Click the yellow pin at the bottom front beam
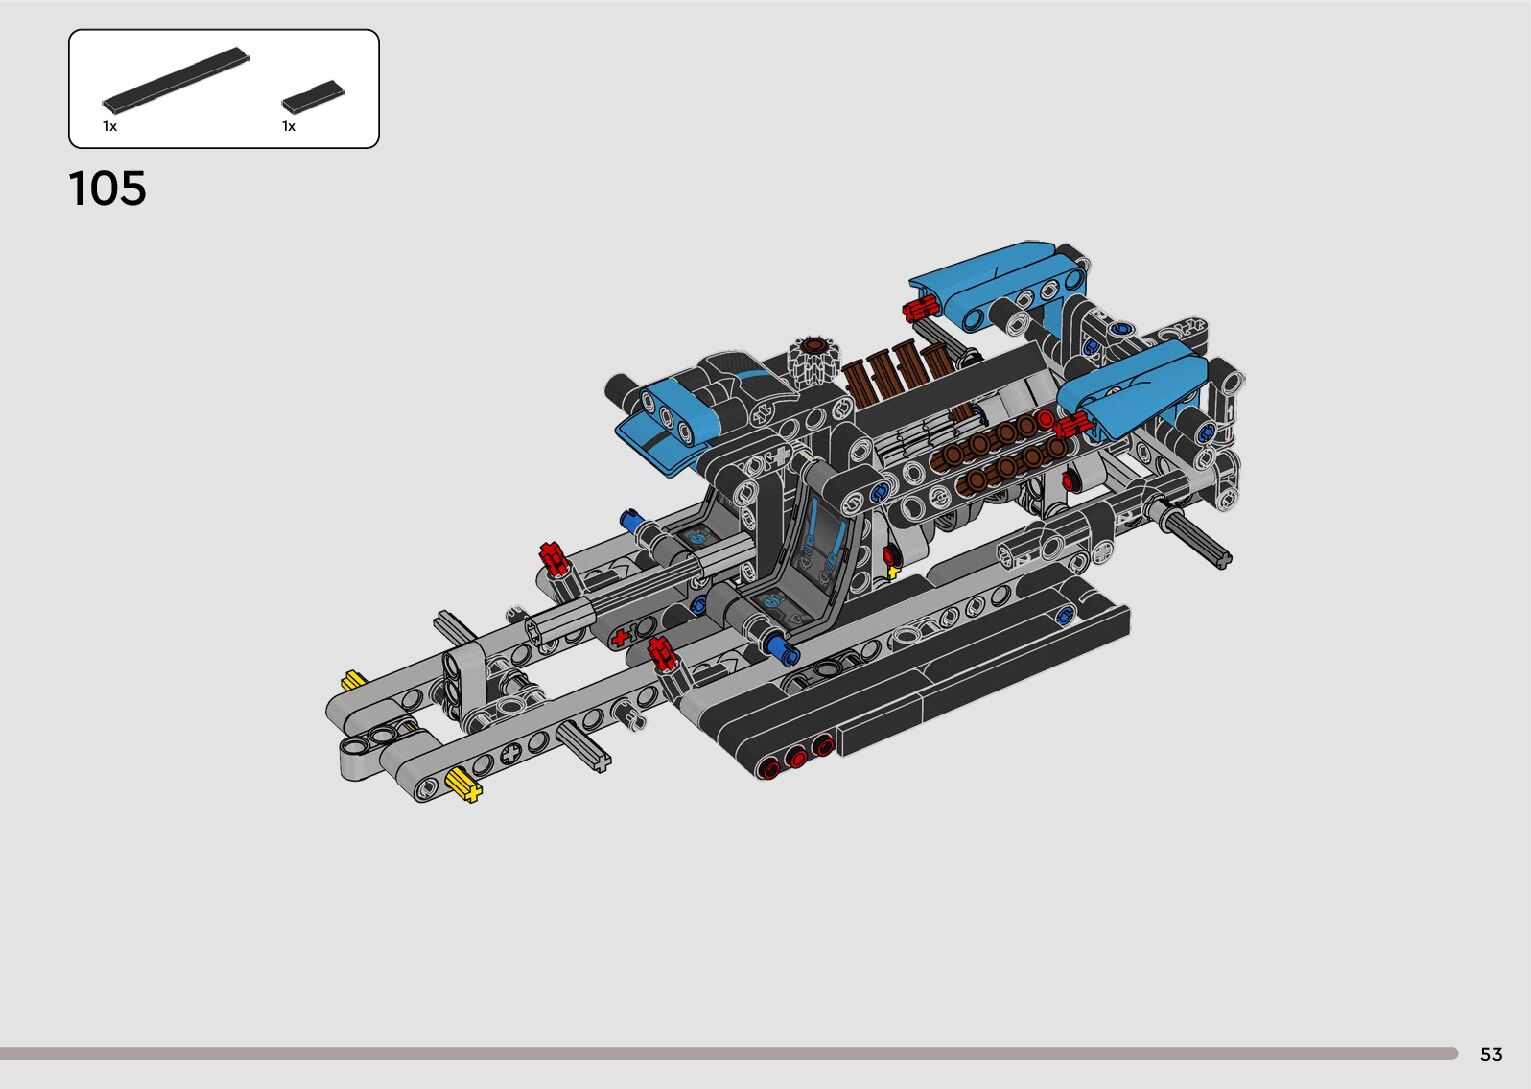This screenshot has height=1089, width=1531. pos(463,785)
